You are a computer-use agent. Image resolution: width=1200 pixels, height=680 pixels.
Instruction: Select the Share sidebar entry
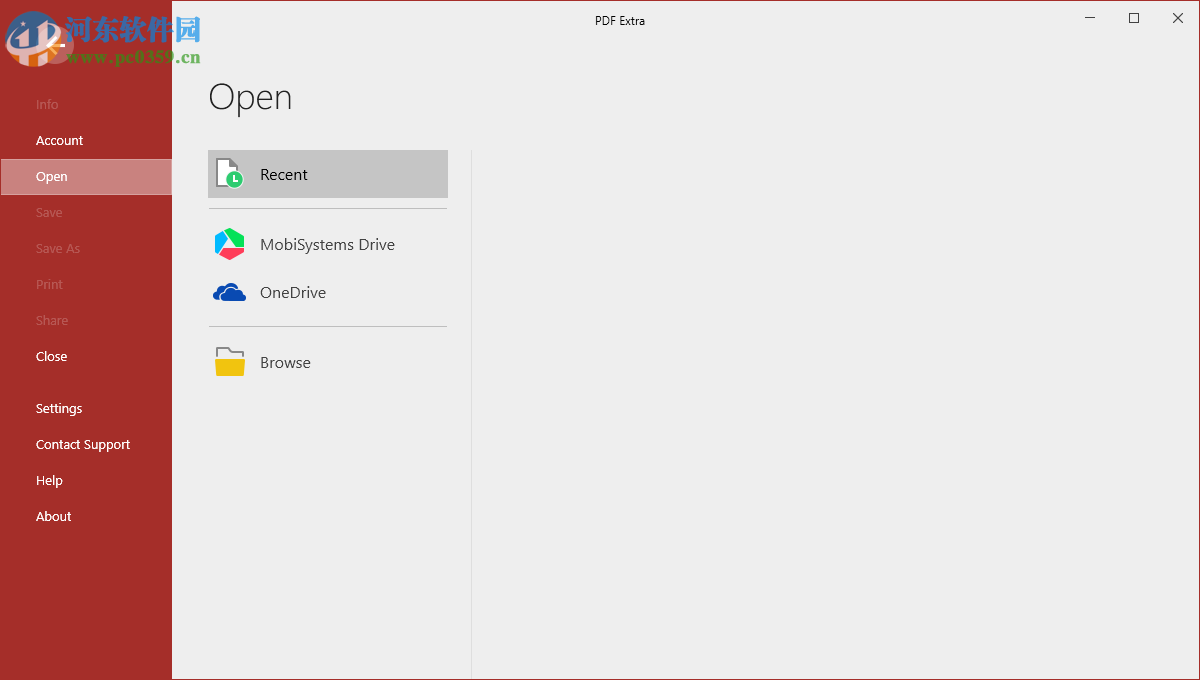(51, 320)
